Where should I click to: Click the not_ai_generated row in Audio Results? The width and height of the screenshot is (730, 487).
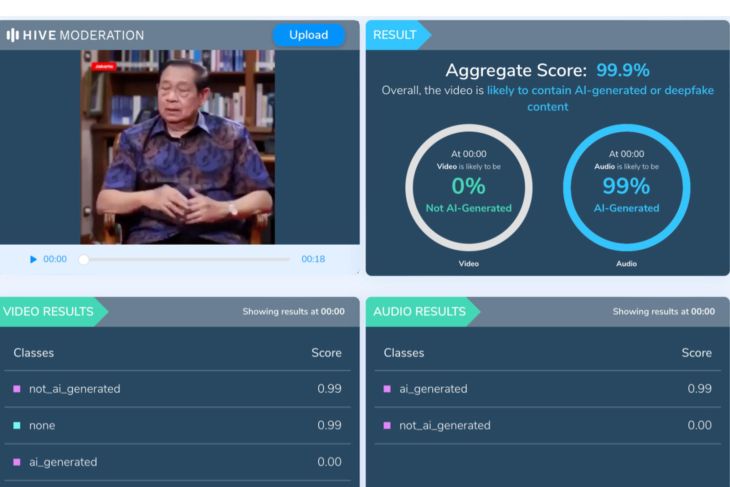click(x=548, y=426)
